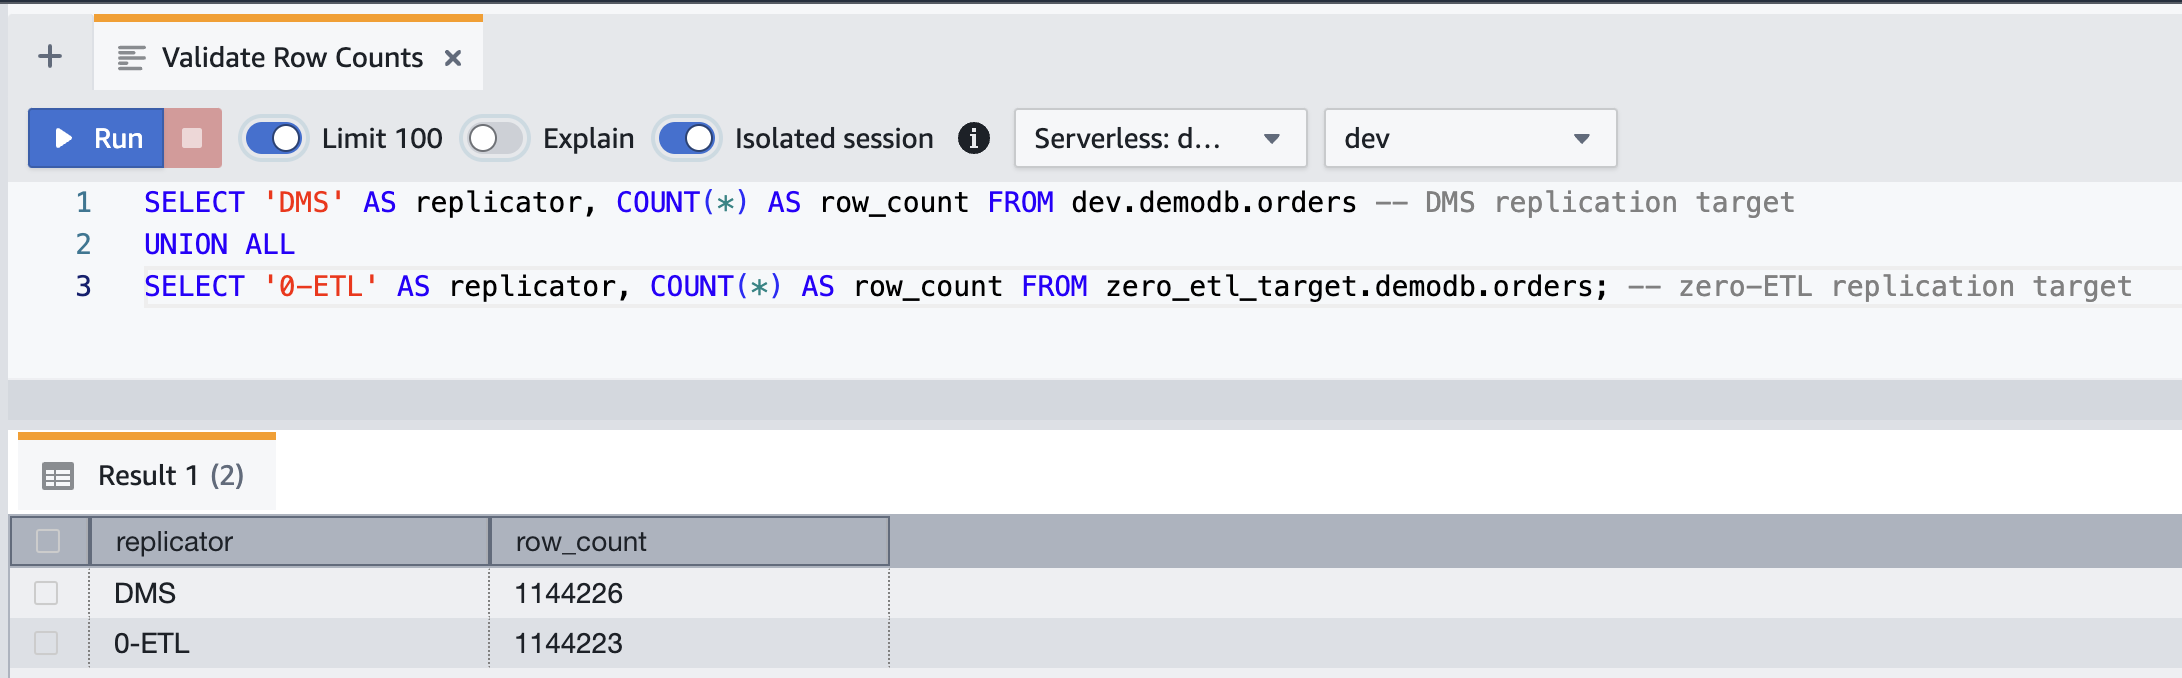
Task: Add a new query tab with plus icon
Action: pos(50,56)
